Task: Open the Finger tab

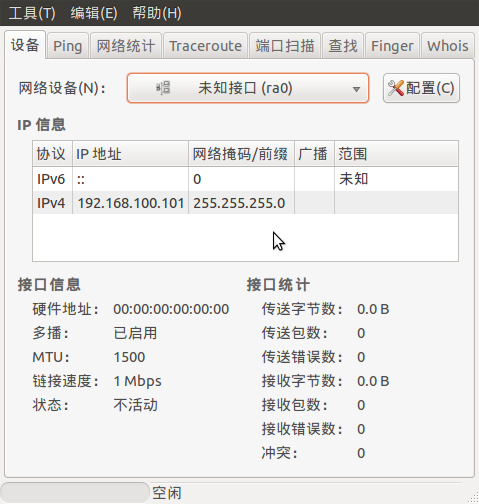Action: click(x=392, y=46)
